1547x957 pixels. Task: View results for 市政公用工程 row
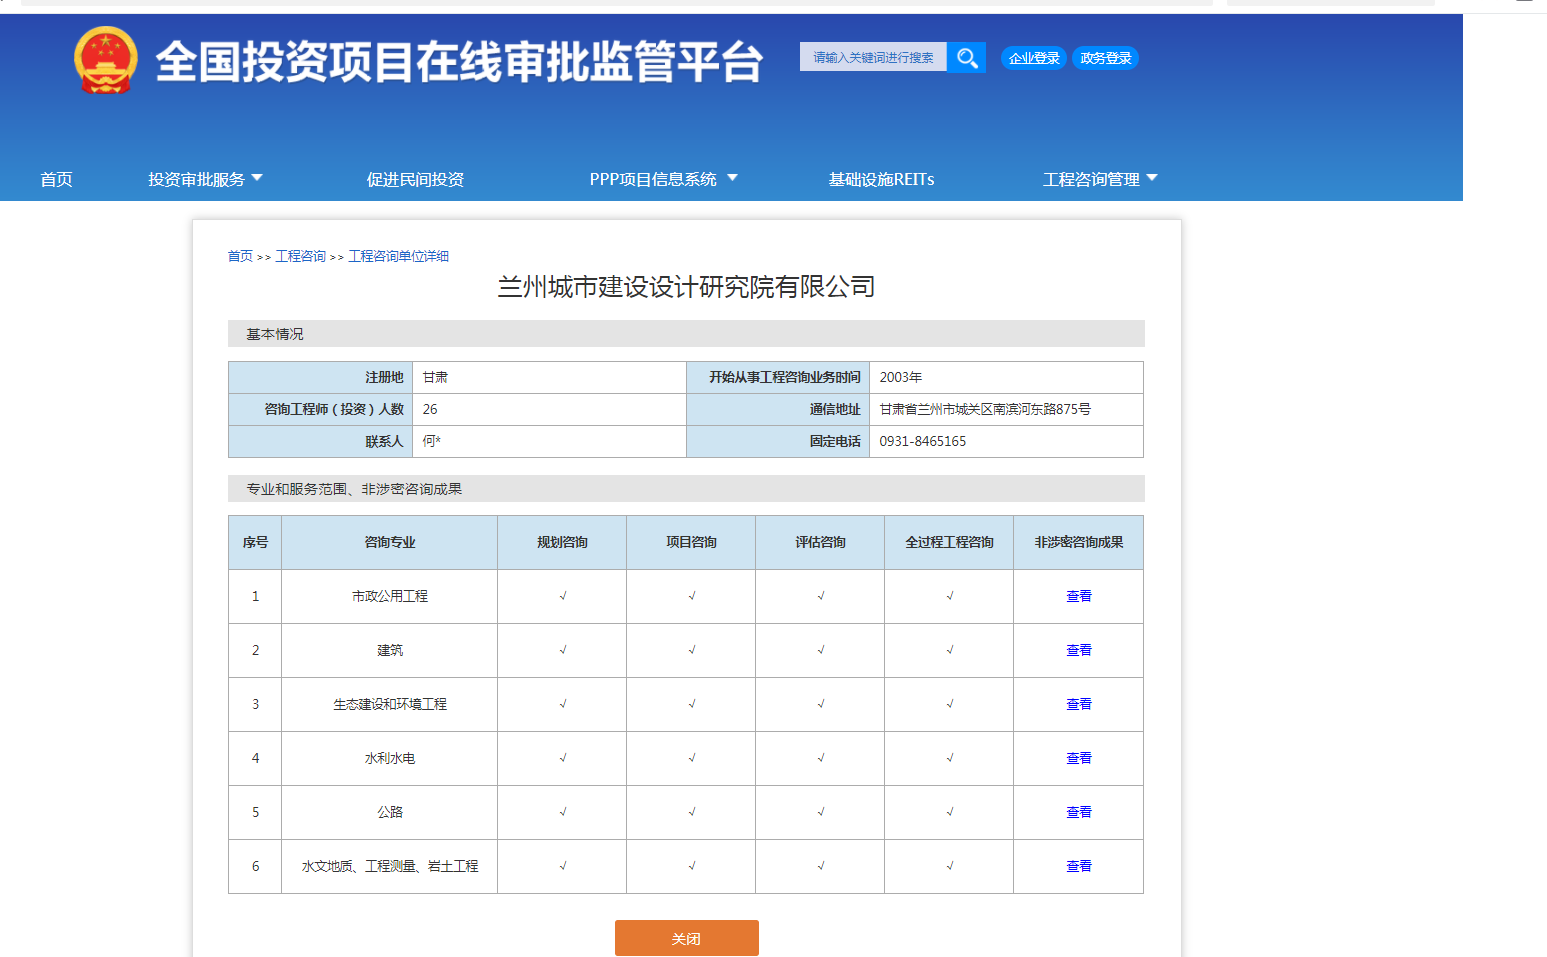point(1078,596)
